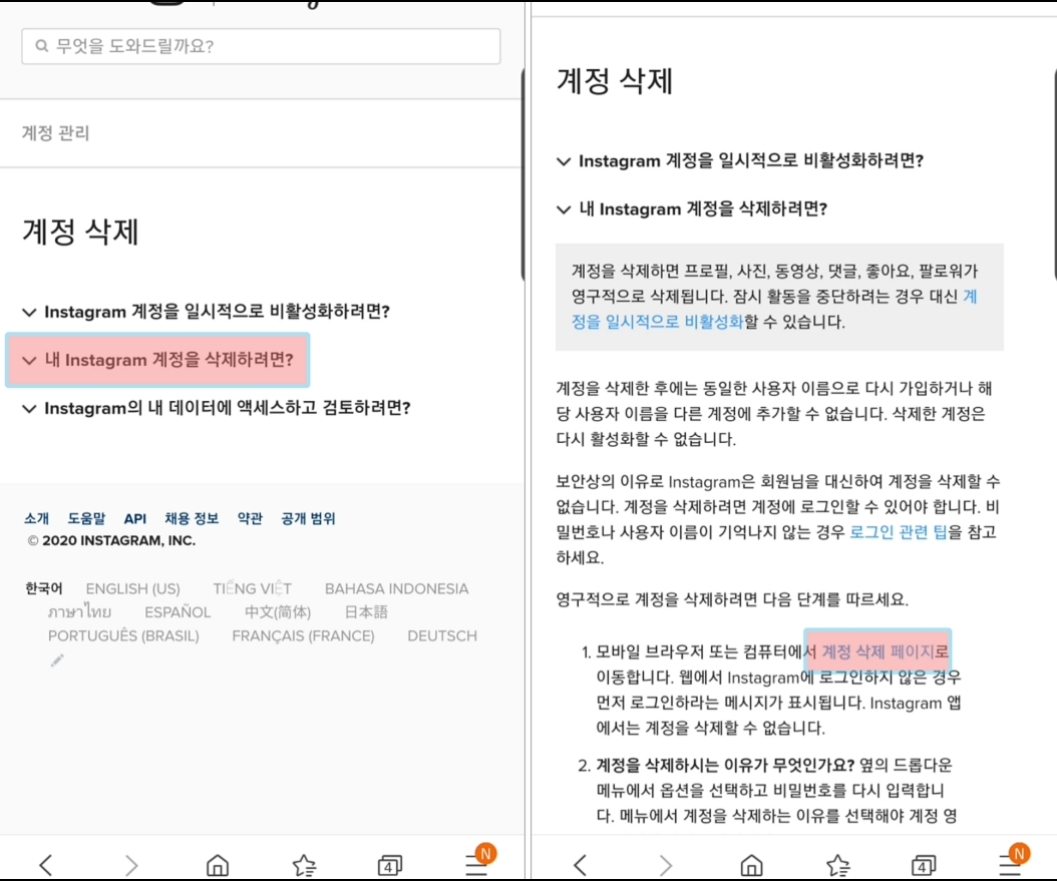Open hamburger menu in right browser window
The height and width of the screenshot is (881, 1057).
[1010, 865]
